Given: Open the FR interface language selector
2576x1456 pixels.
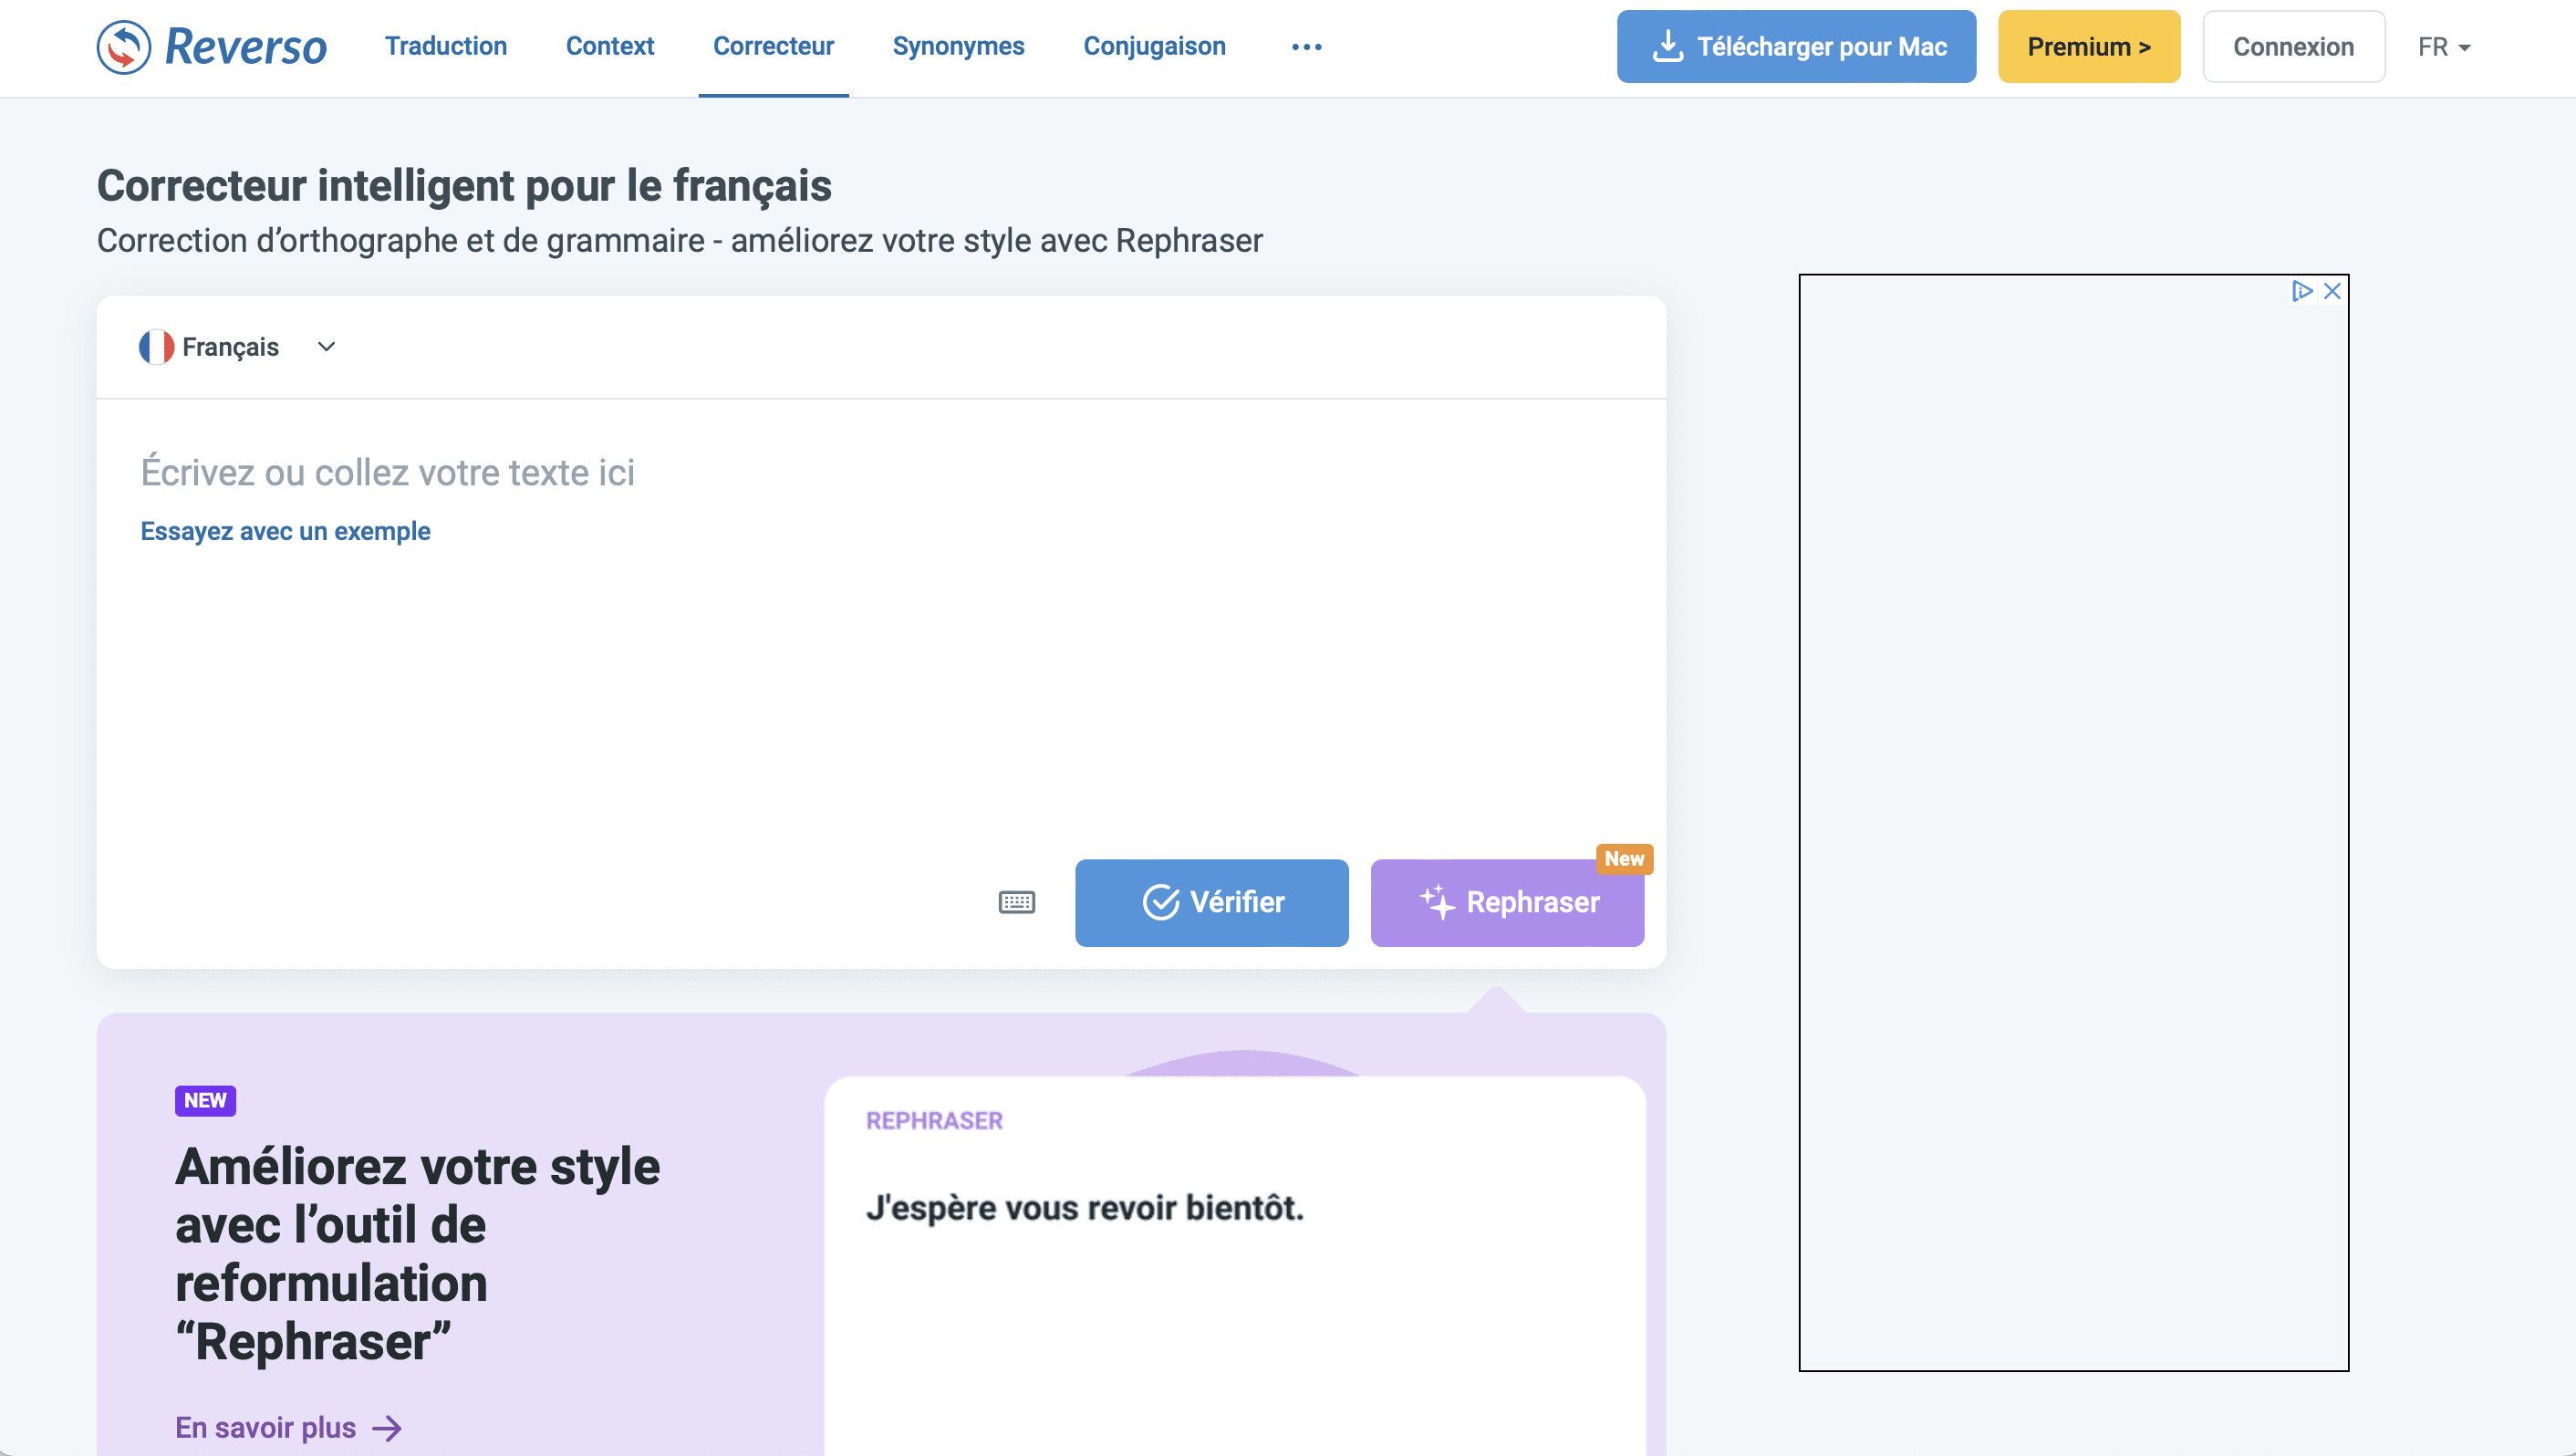Looking at the screenshot, I should click(x=2443, y=46).
